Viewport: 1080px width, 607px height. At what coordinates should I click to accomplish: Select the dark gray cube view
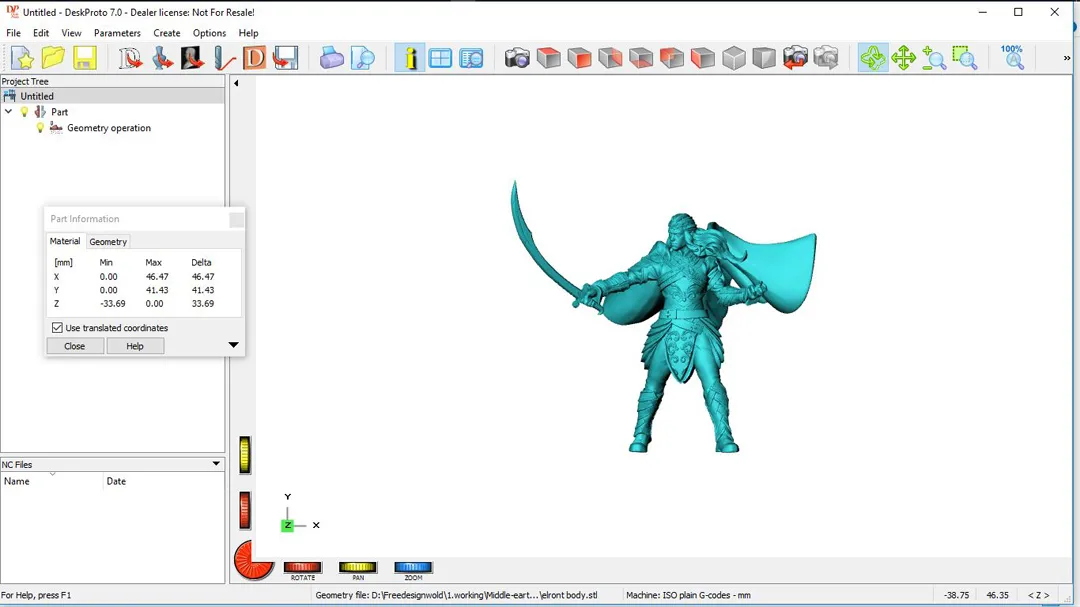[764, 58]
